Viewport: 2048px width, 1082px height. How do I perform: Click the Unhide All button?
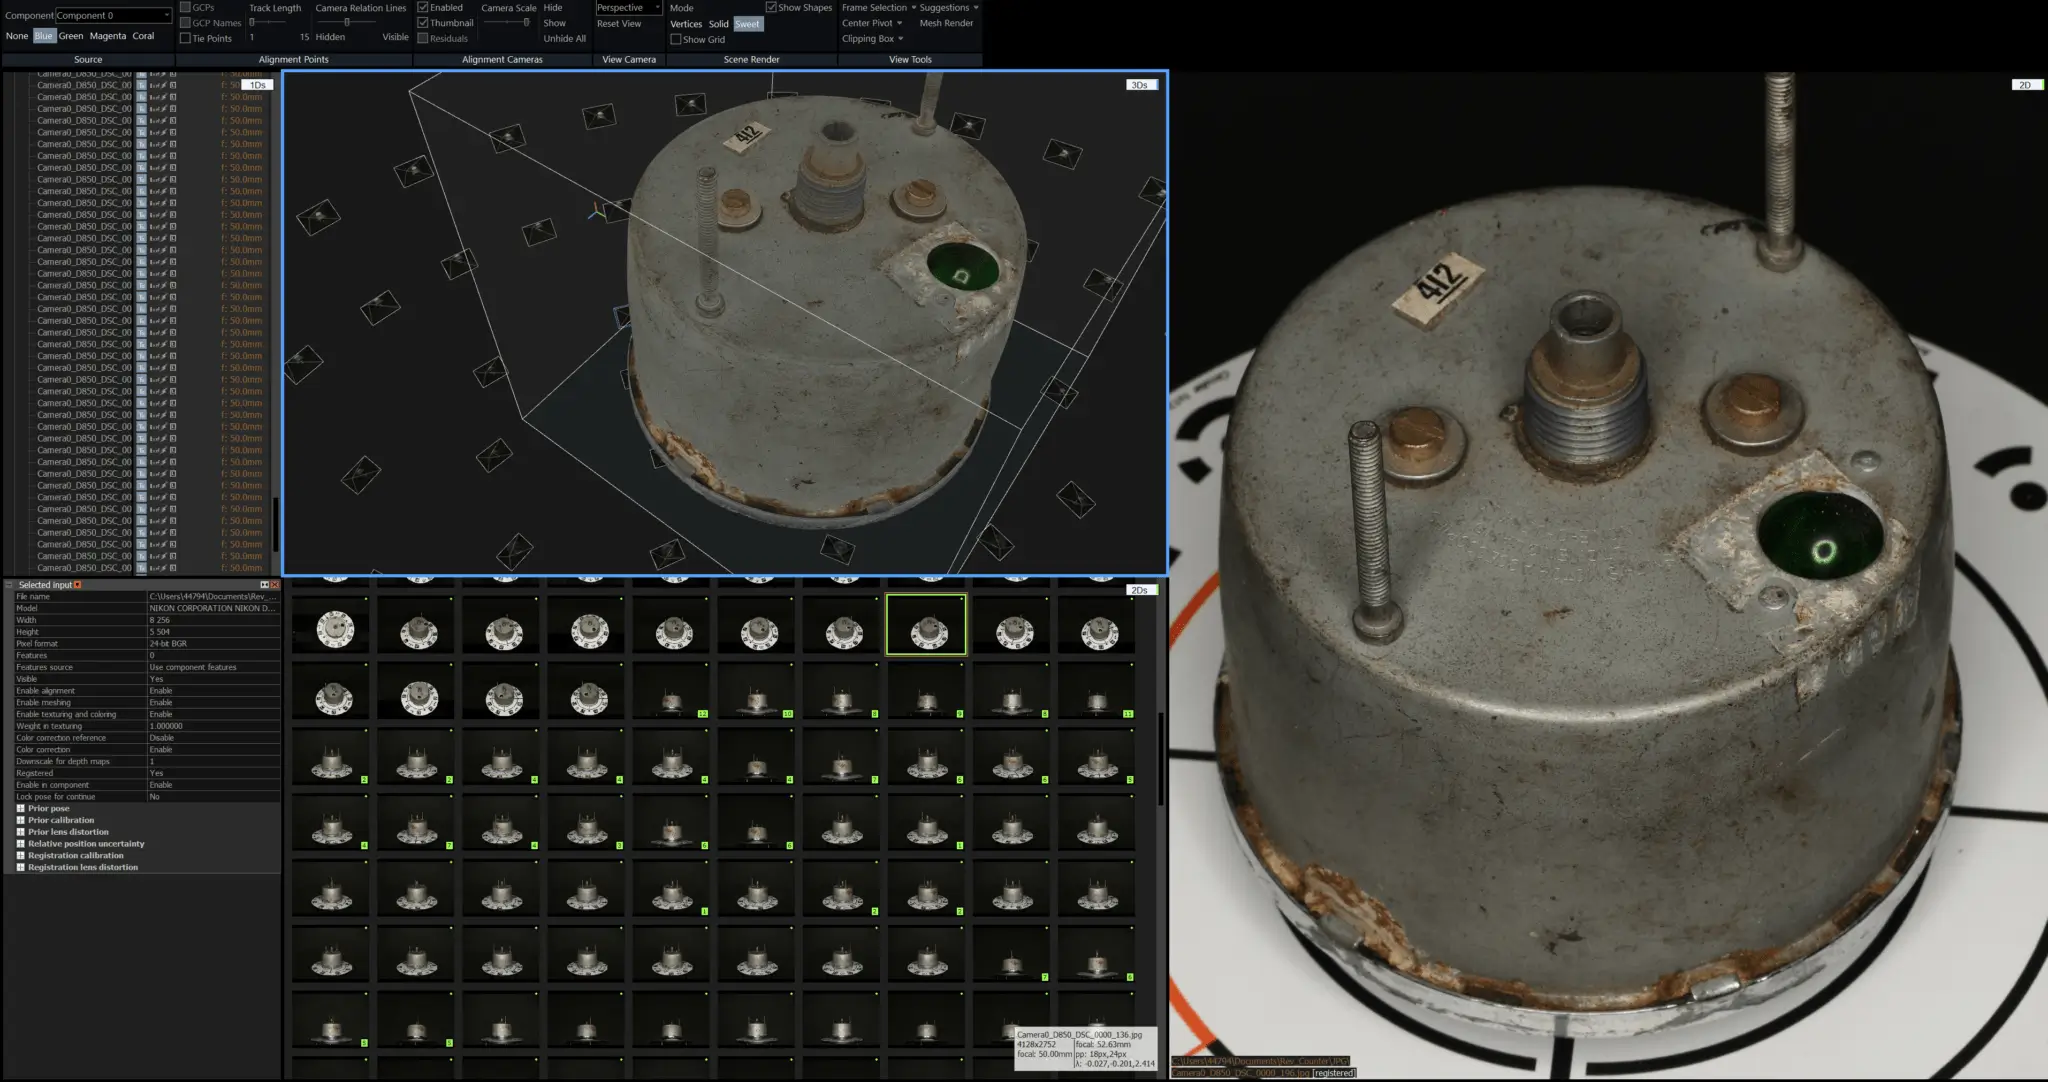point(564,39)
